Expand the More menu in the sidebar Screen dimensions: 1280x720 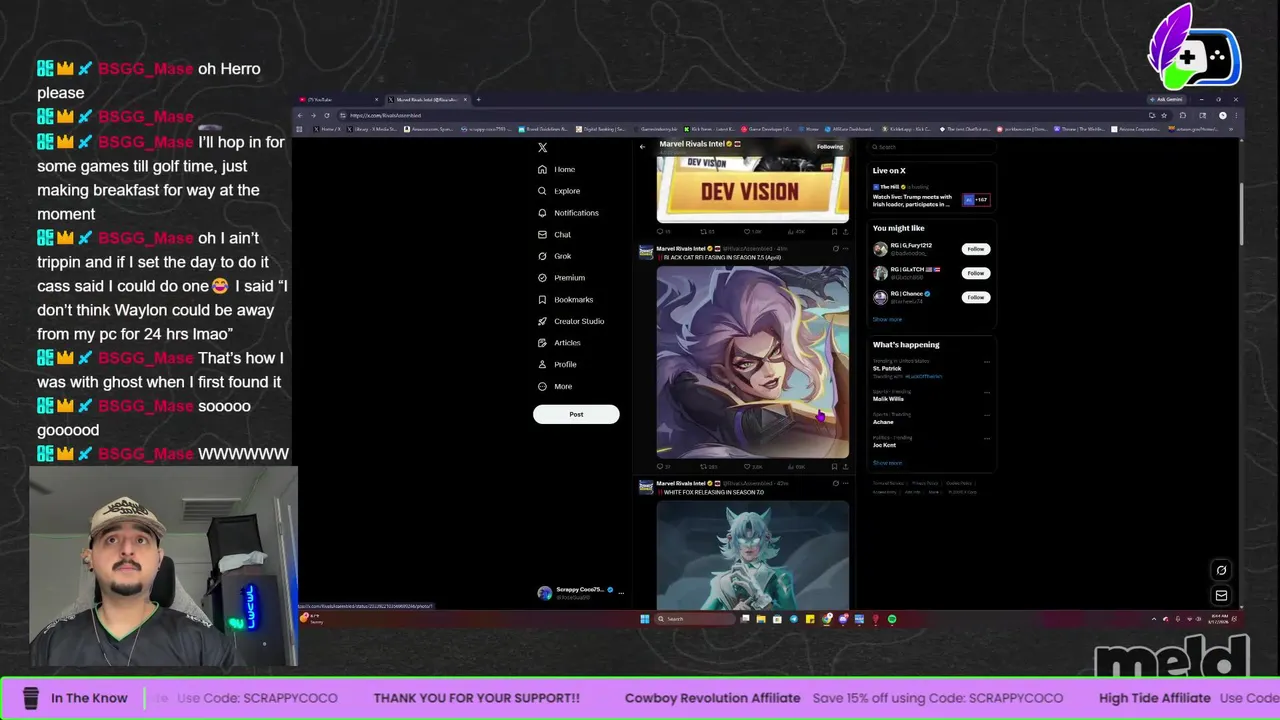pos(555,386)
